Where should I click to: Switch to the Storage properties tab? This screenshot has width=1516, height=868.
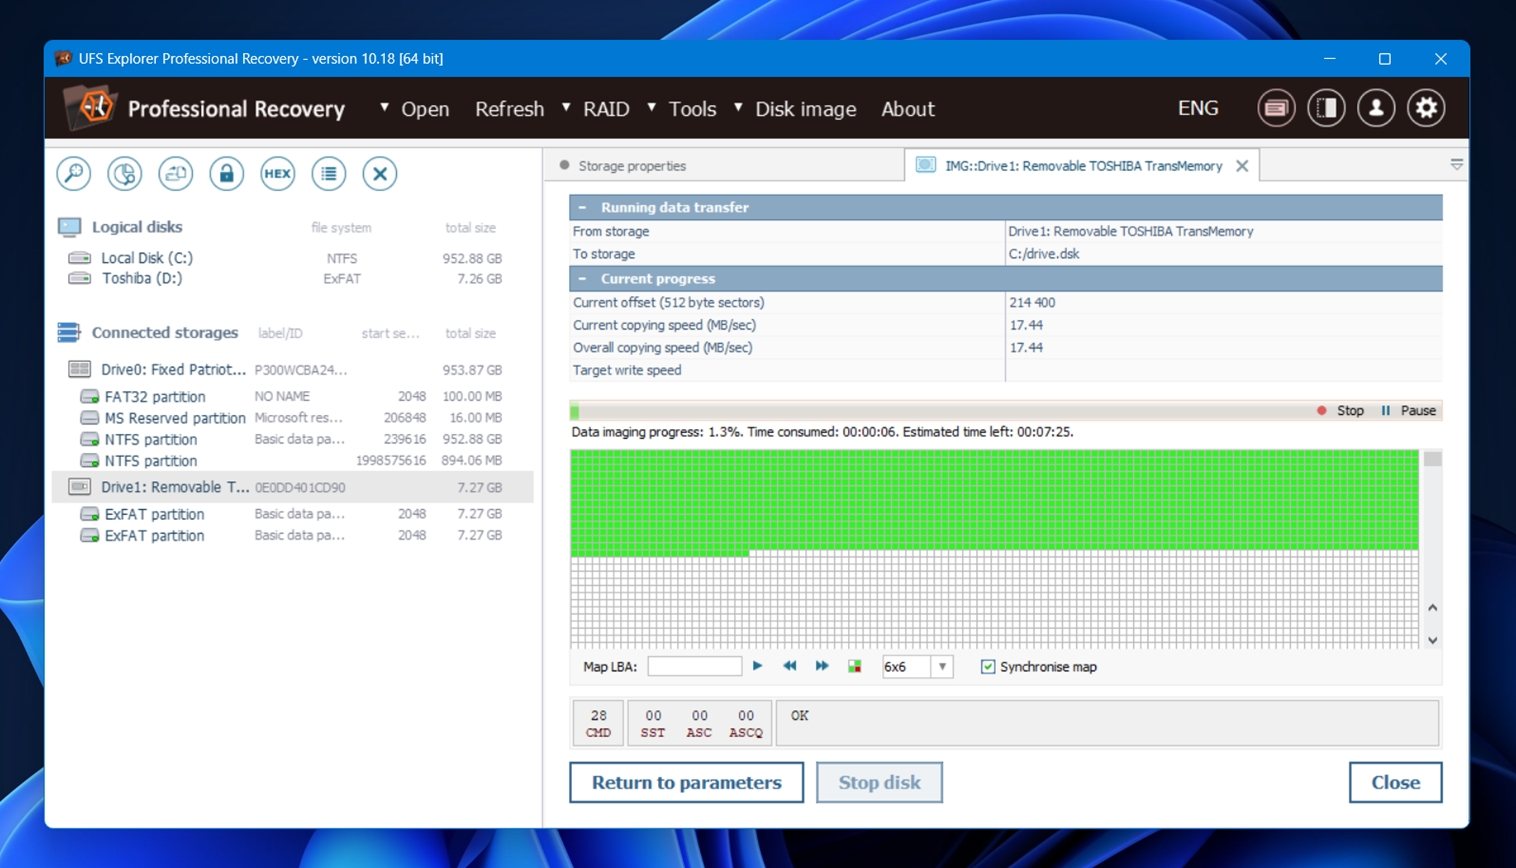[x=634, y=165]
